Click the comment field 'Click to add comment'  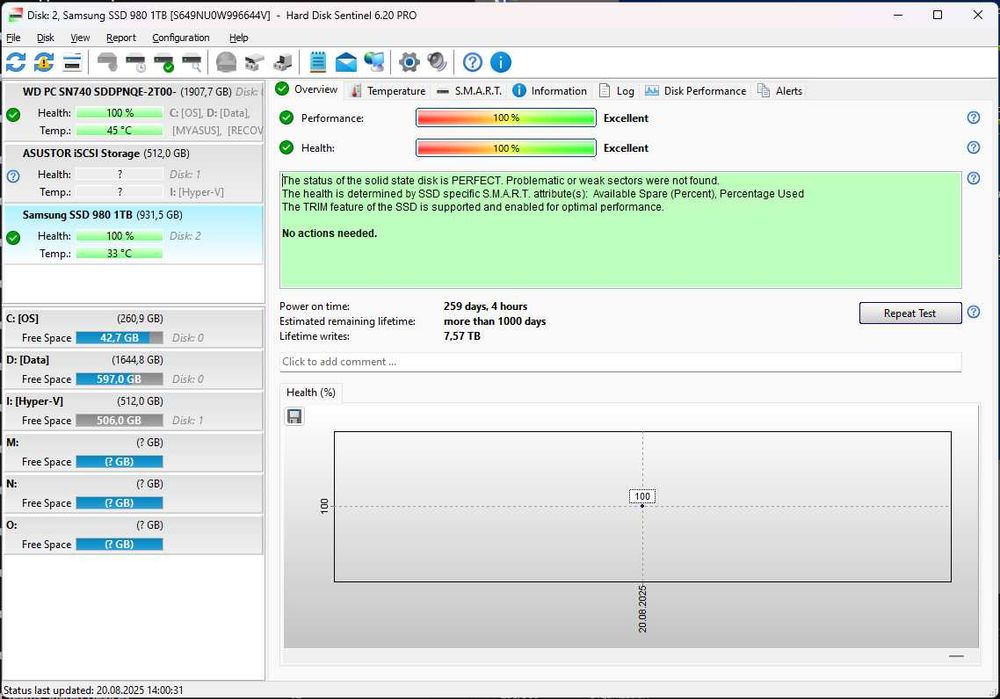620,362
